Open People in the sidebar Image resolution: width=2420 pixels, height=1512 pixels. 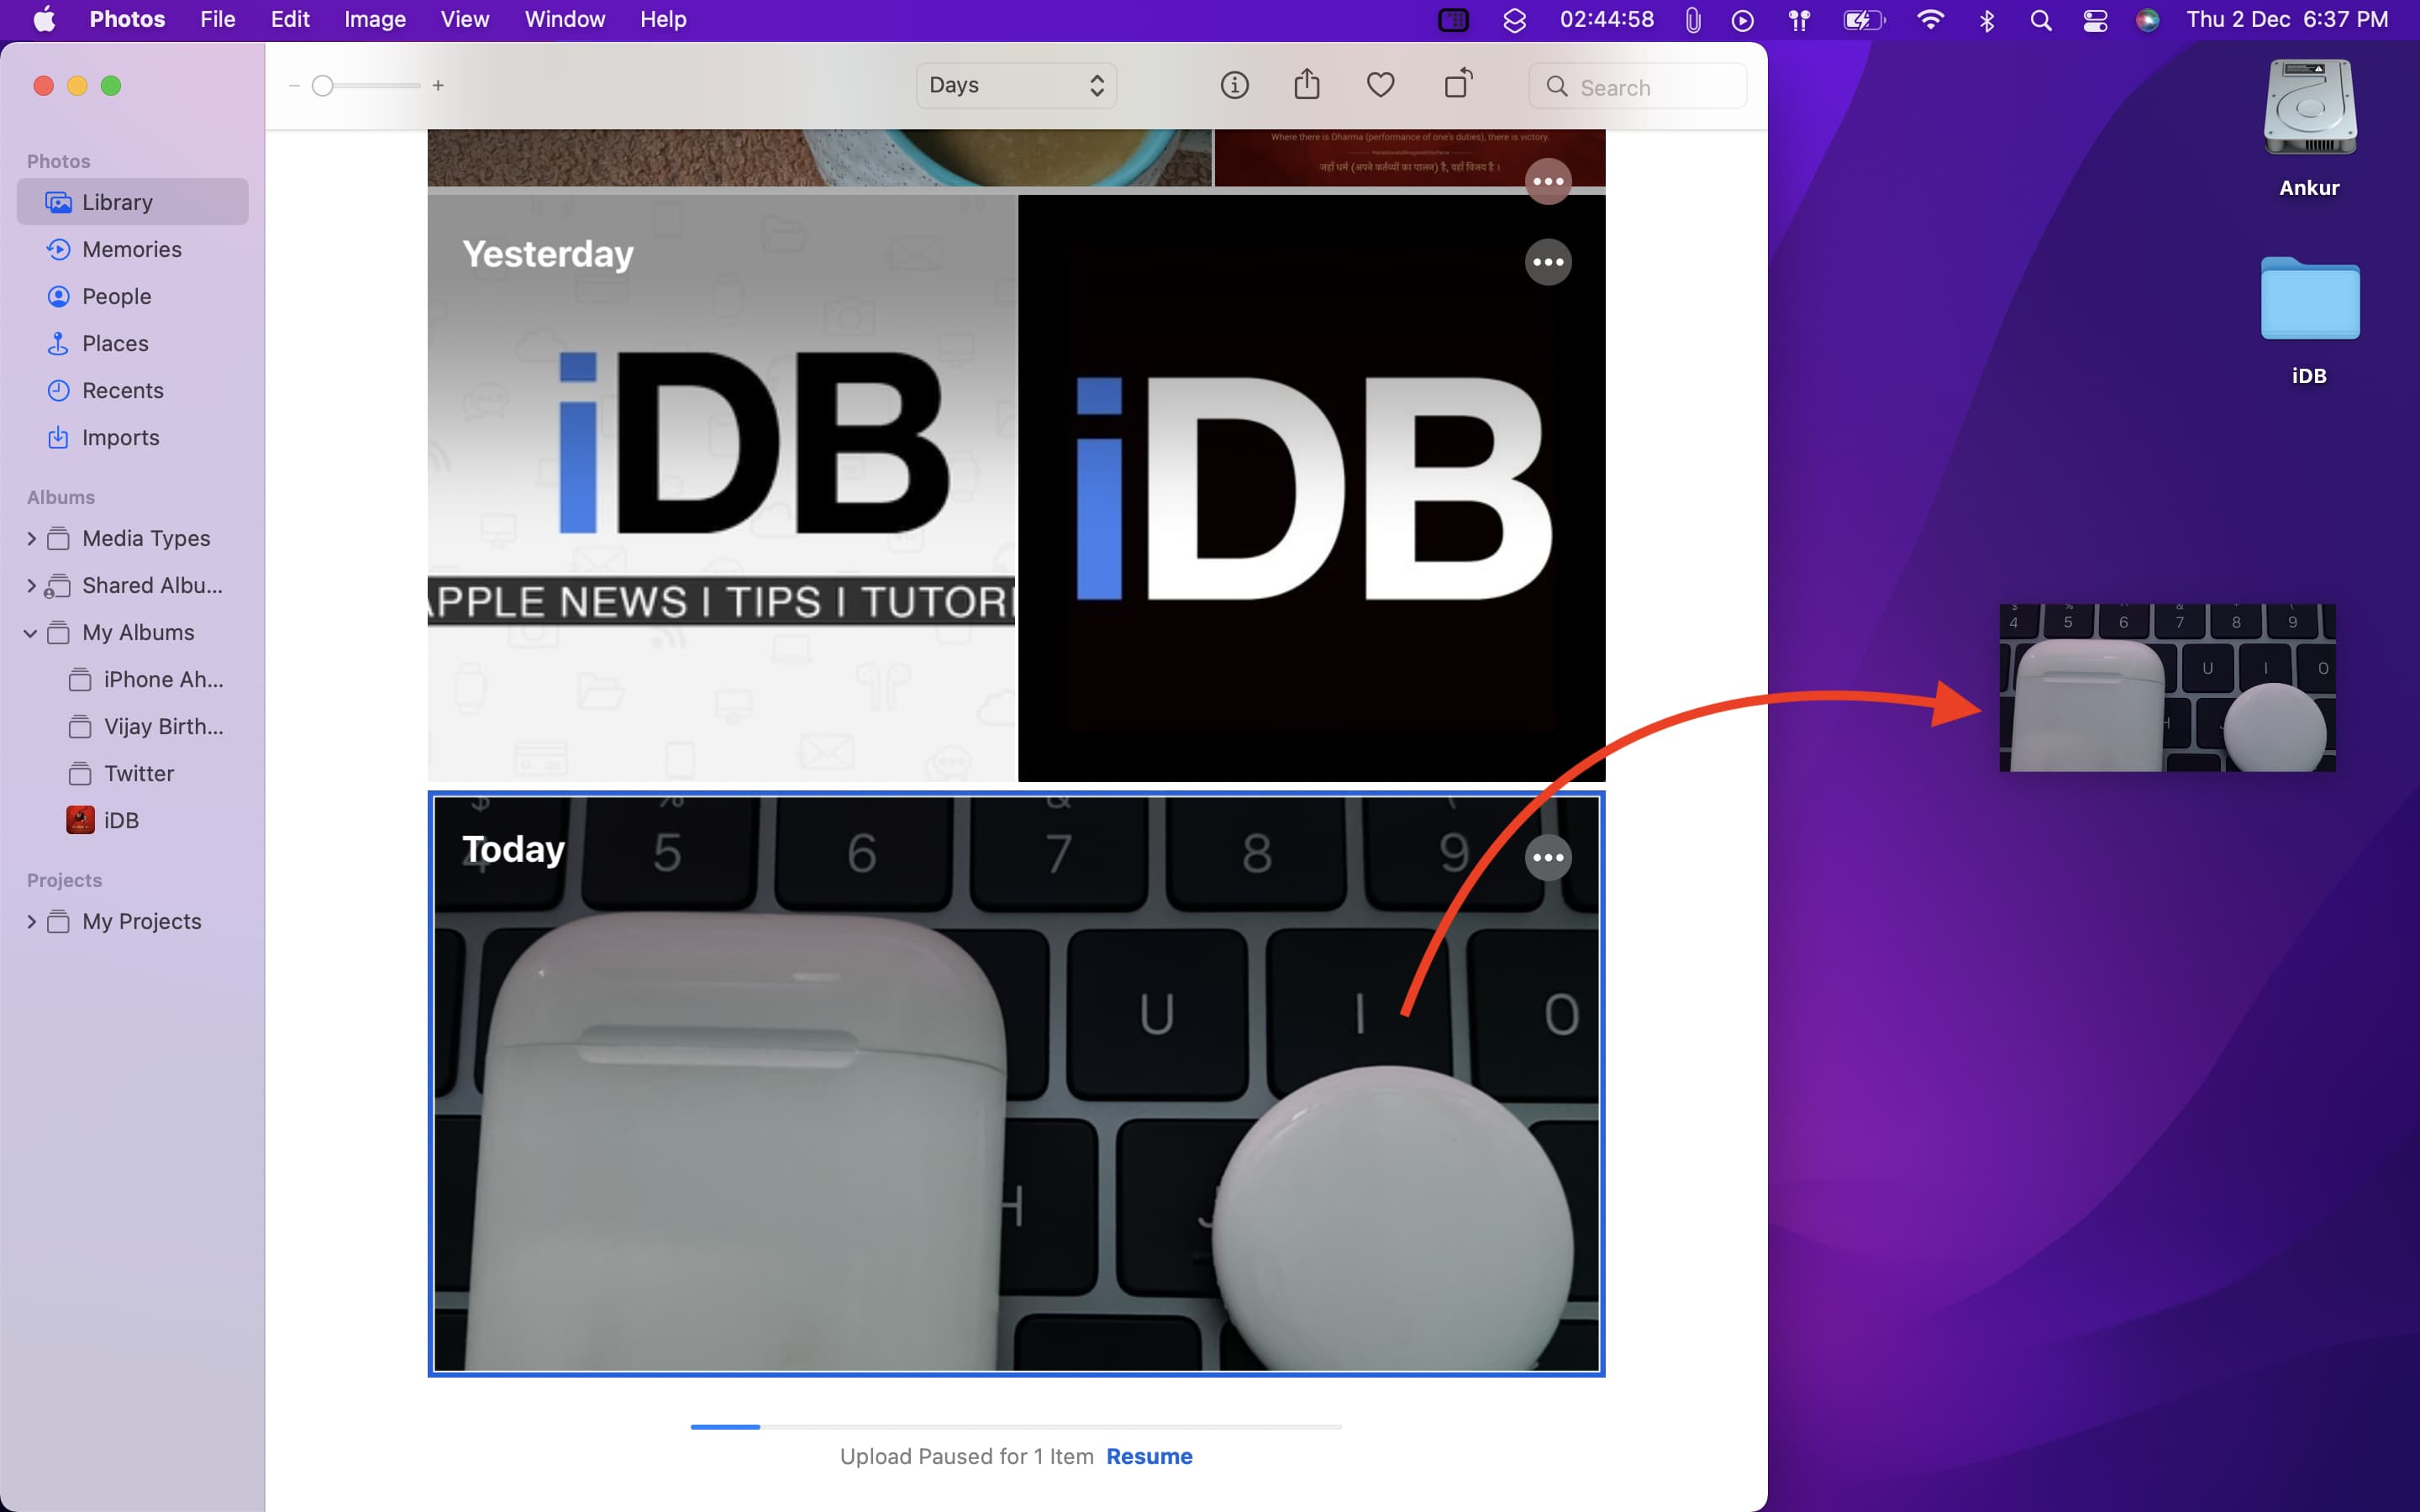(133, 296)
